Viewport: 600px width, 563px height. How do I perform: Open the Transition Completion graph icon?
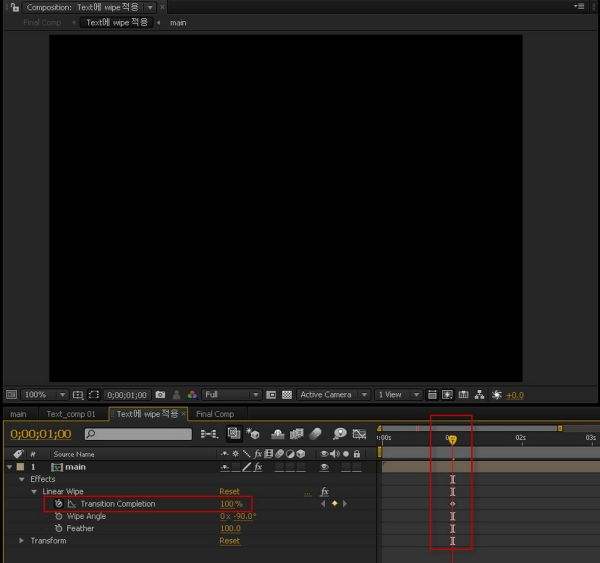pos(71,504)
